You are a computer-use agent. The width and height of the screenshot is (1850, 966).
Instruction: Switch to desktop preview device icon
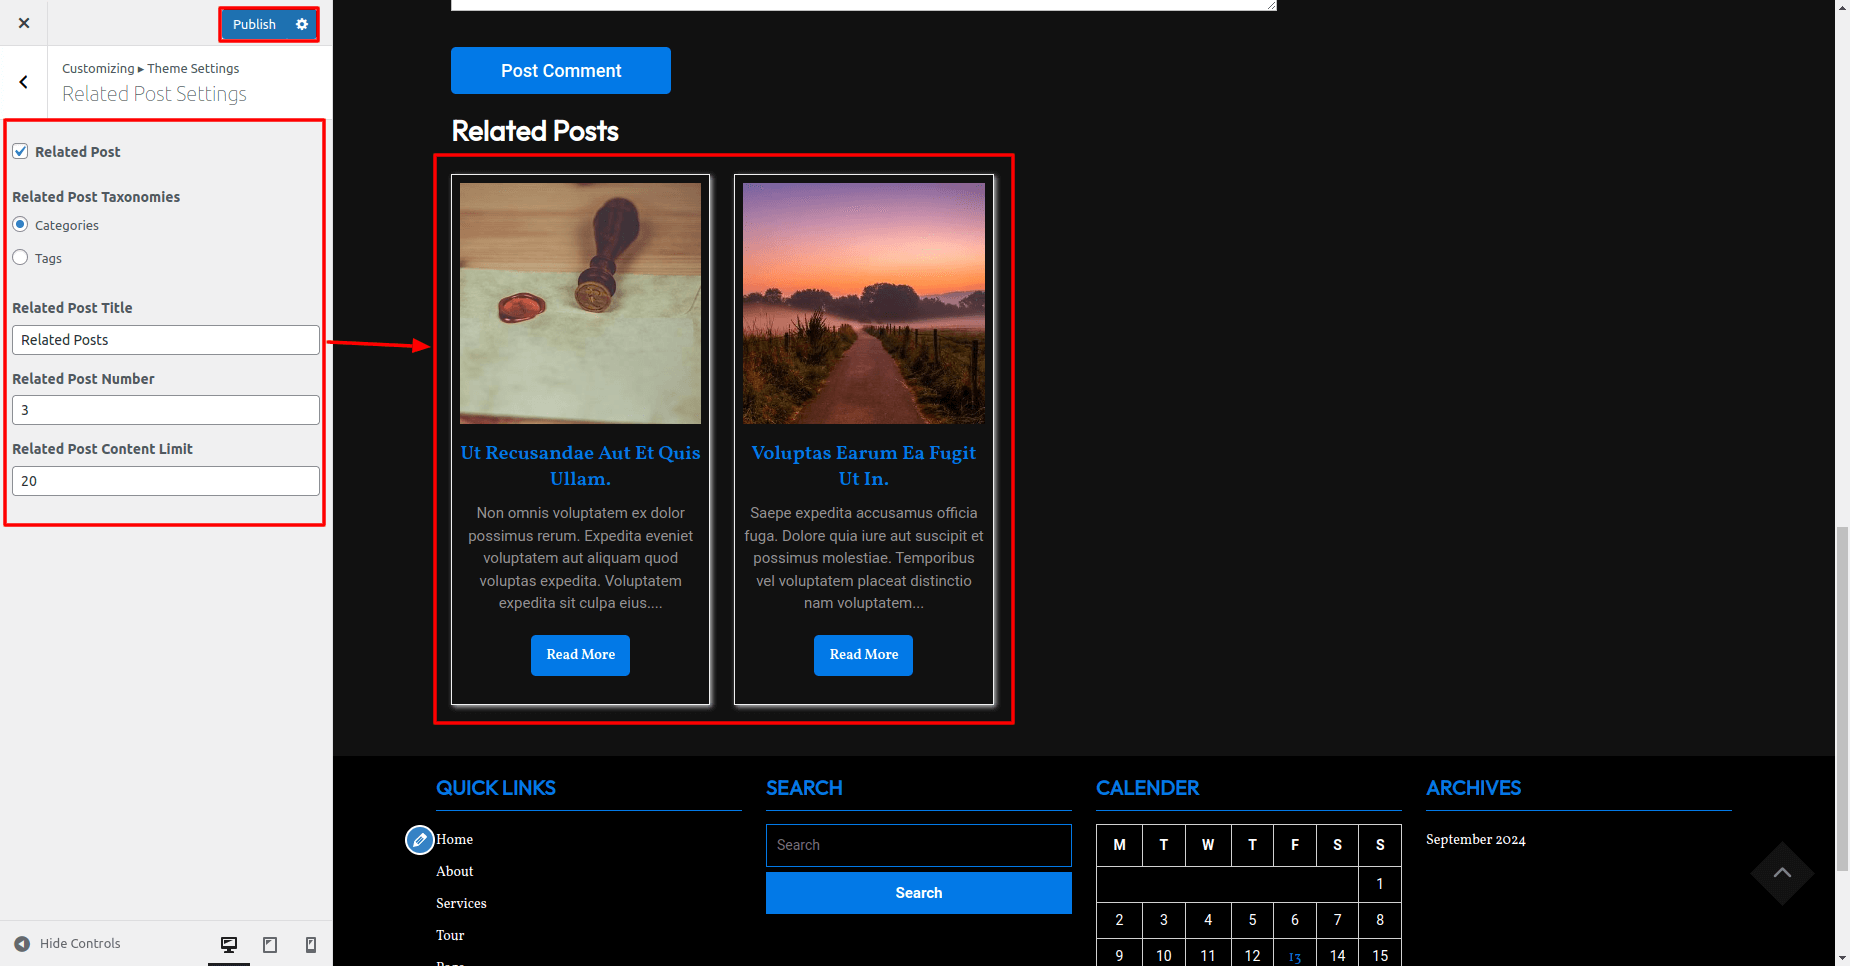coord(229,944)
